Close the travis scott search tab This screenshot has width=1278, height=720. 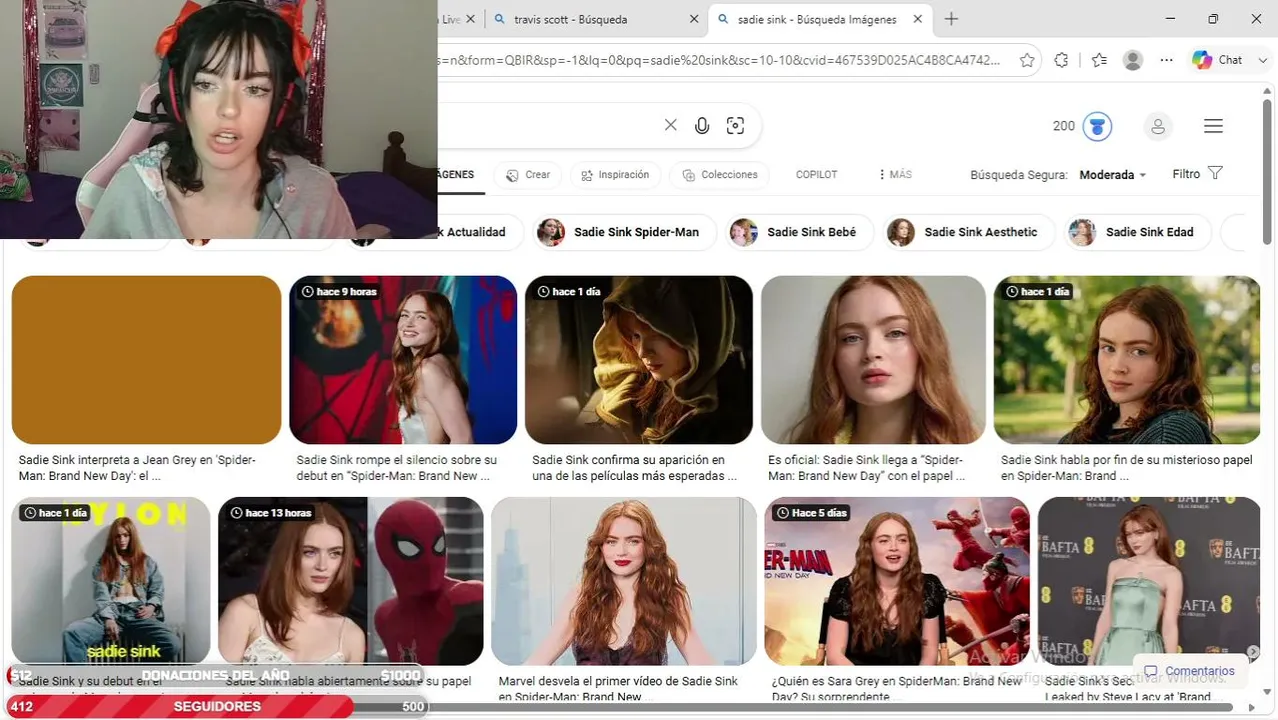pyautogui.click(x=694, y=19)
